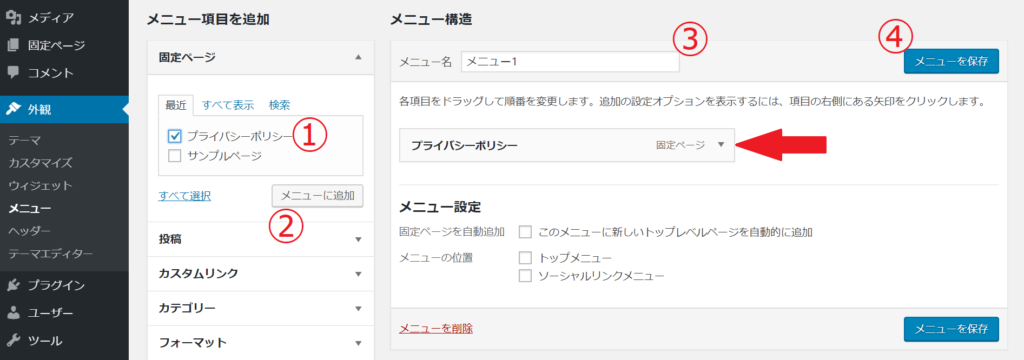
Task: Open ウィジェット in the Appearance submenu
Action: (40, 185)
